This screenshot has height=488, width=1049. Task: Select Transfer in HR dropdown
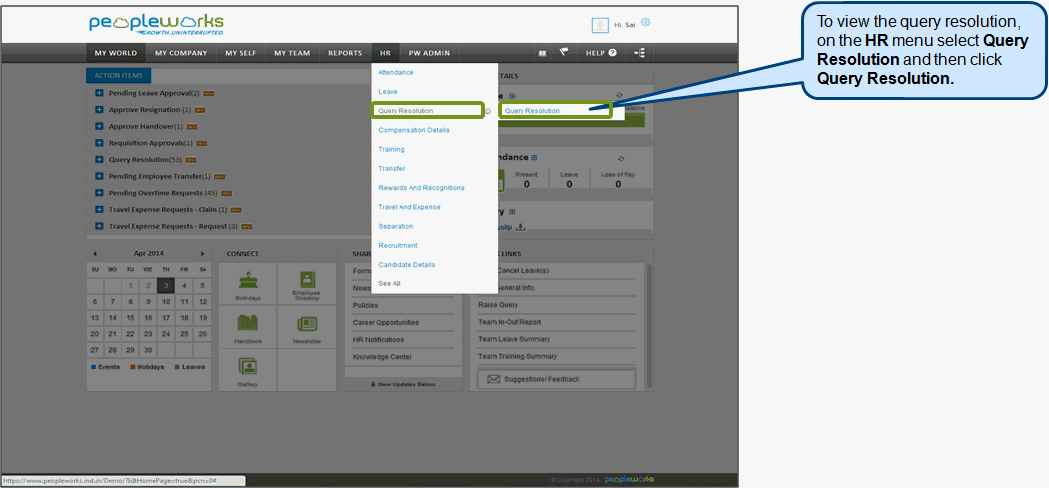(392, 169)
